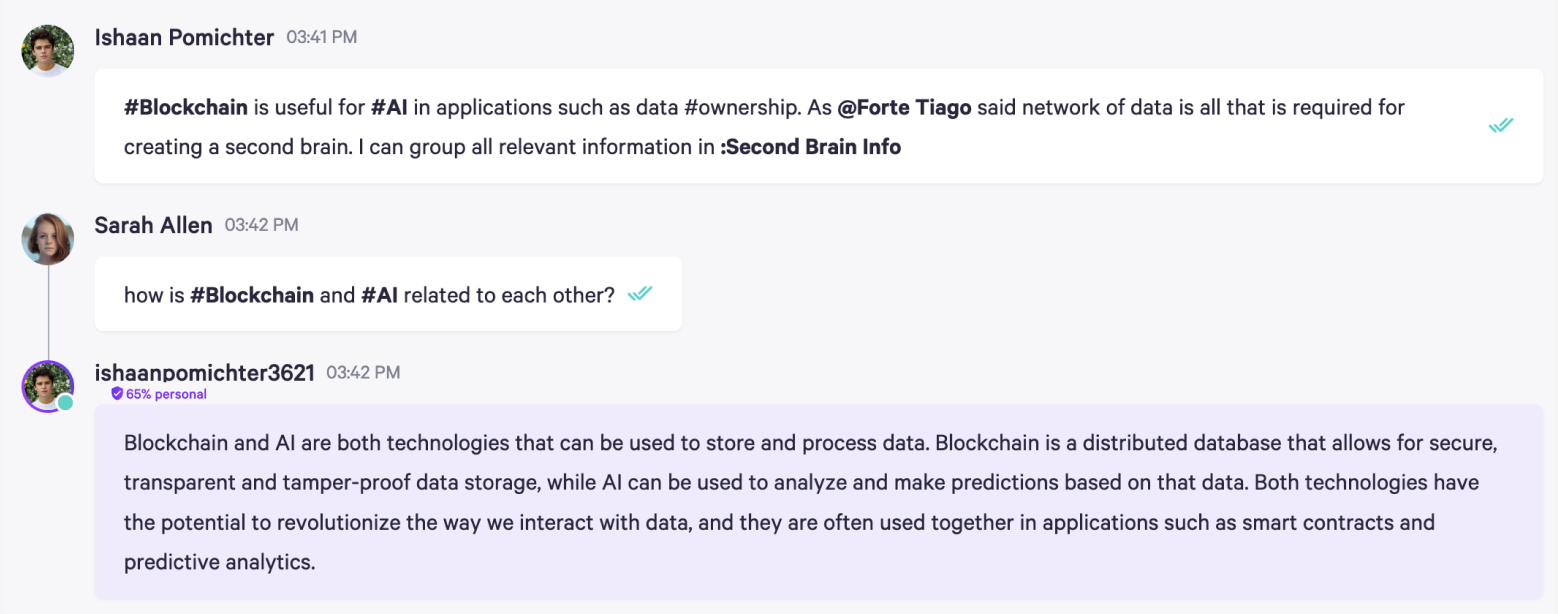
Task: Select the #AI hashtag in Ishaan's message
Action: 389,107
